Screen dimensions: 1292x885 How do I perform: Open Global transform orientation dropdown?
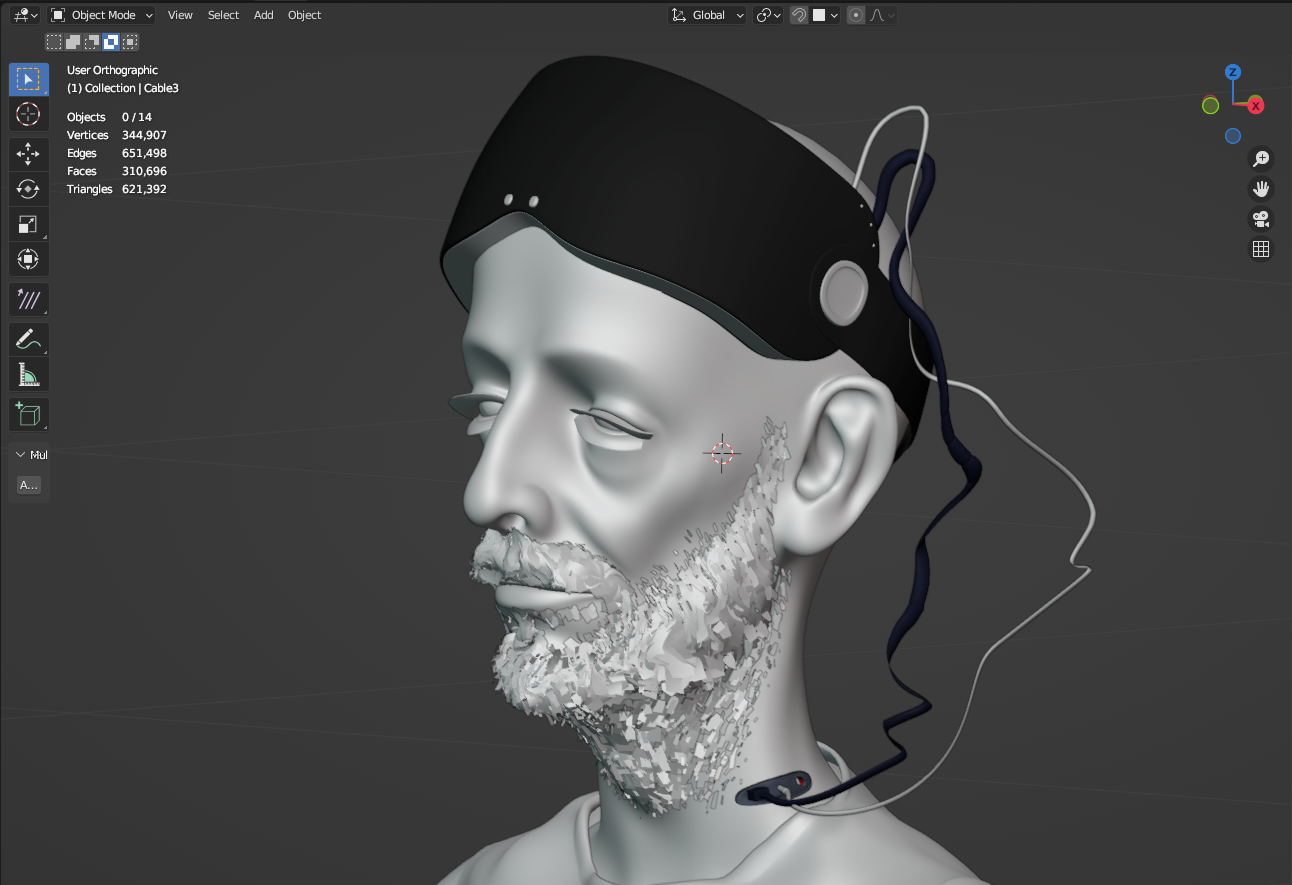pos(708,15)
